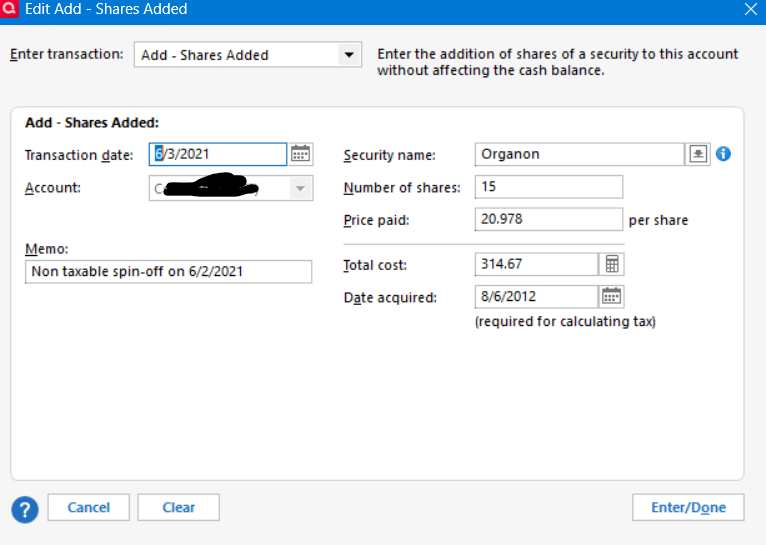766x545 pixels.
Task: Click the Enter/Done button
Action: click(688, 507)
